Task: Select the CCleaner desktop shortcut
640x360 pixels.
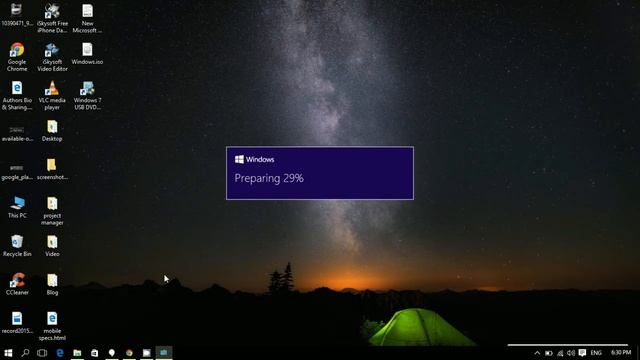Action: (x=17, y=284)
